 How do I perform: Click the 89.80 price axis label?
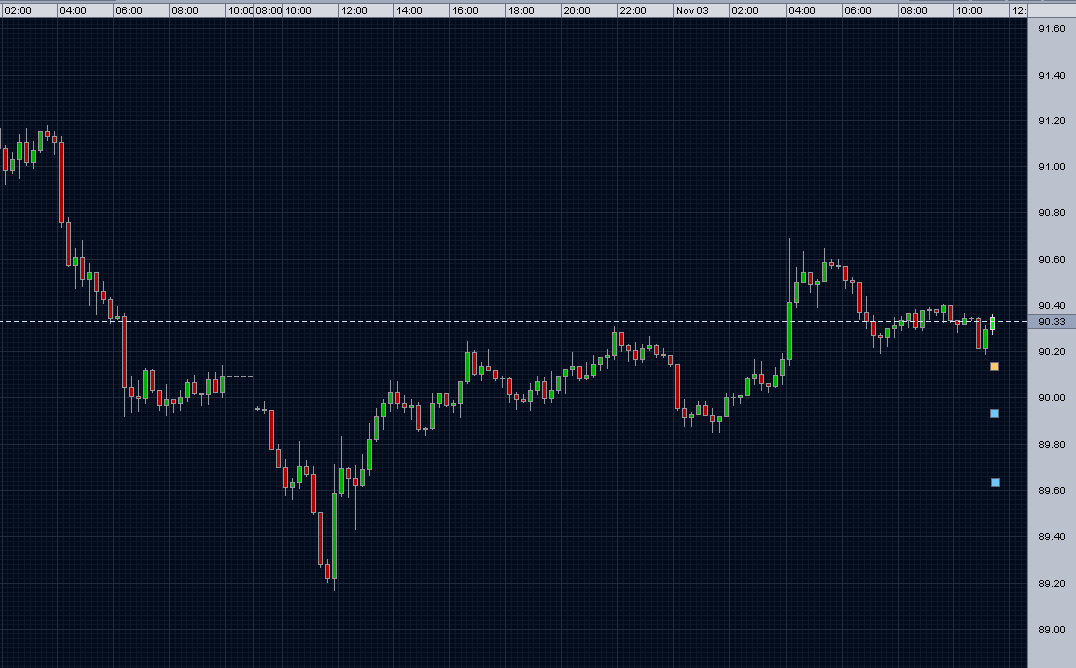pyautogui.click(x=1051, y=444)
